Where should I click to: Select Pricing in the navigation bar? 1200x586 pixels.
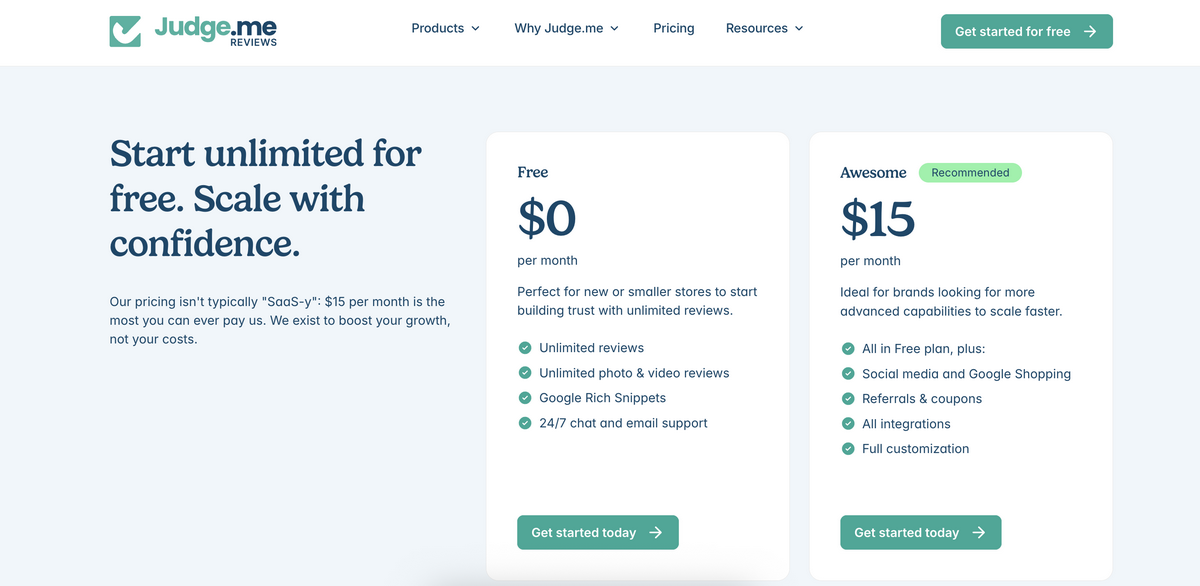click(673, 28)
